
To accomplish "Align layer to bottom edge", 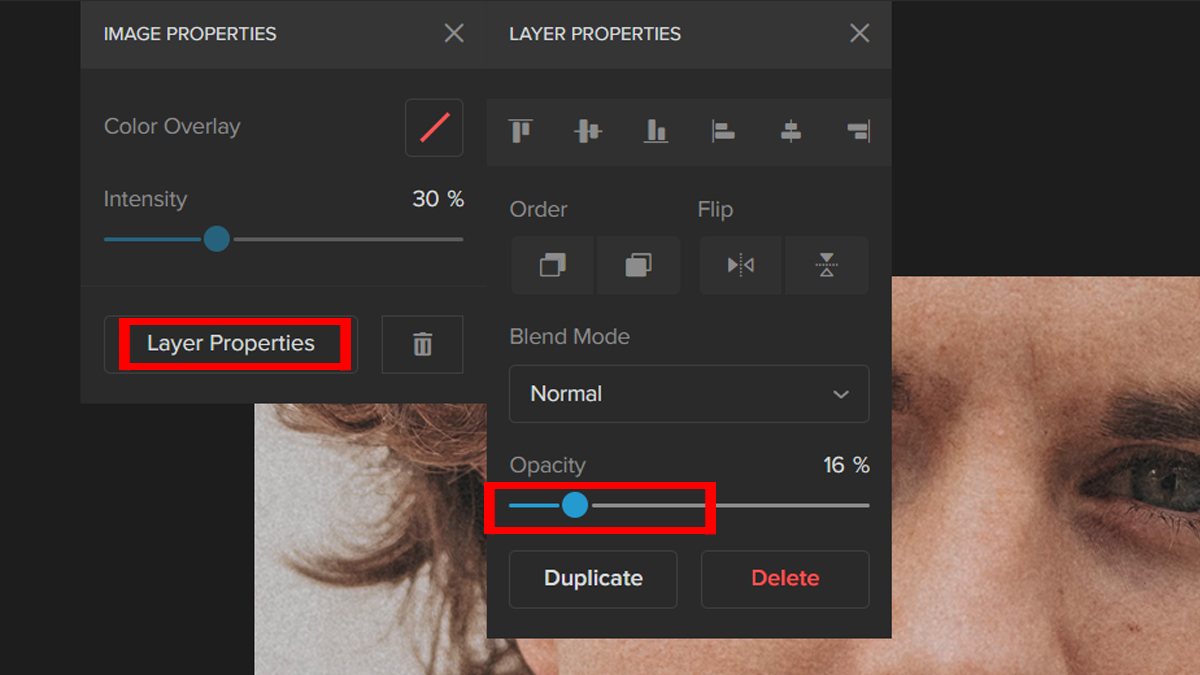I will tap(656, 131).
